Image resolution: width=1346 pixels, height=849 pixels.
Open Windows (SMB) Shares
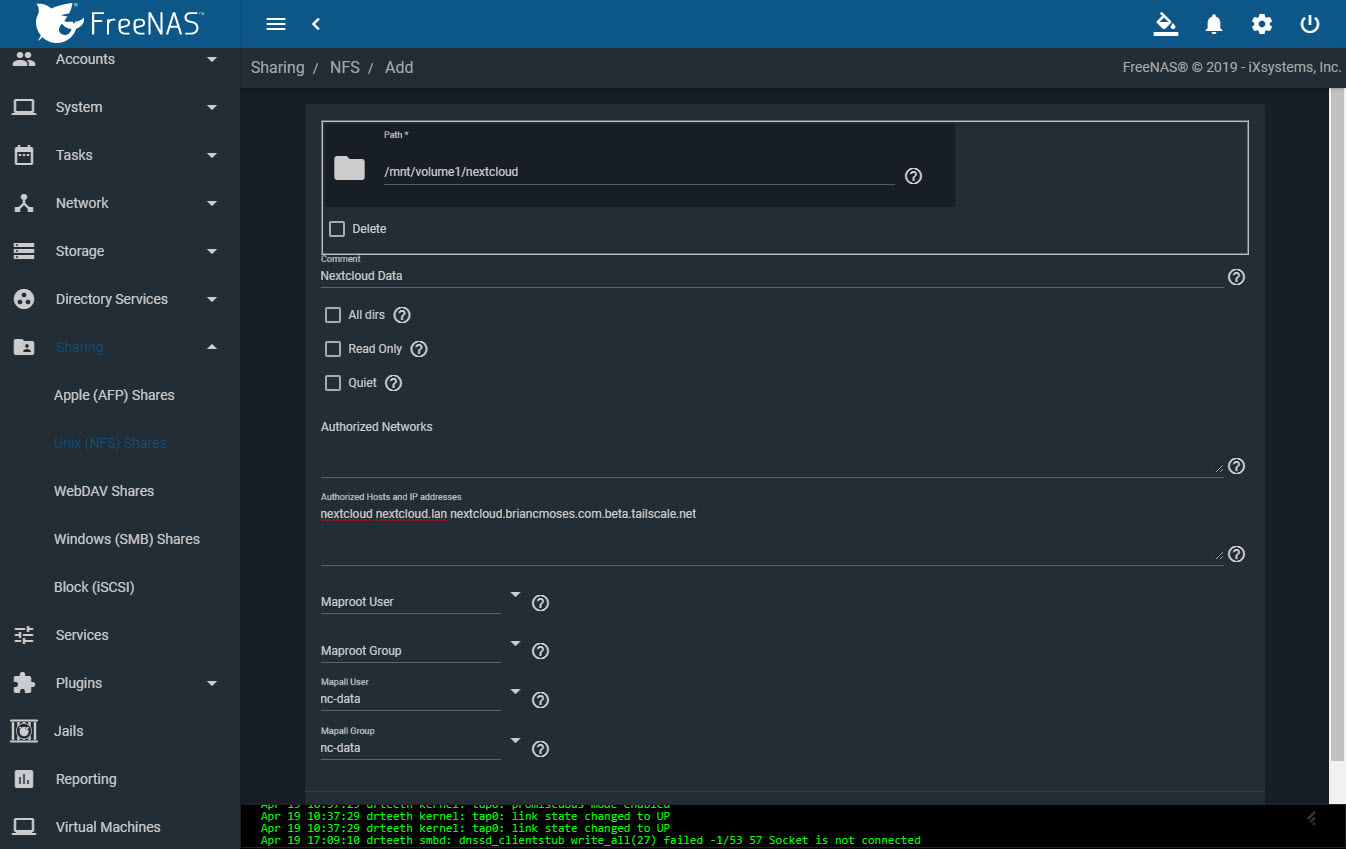(x=127, y=539)
